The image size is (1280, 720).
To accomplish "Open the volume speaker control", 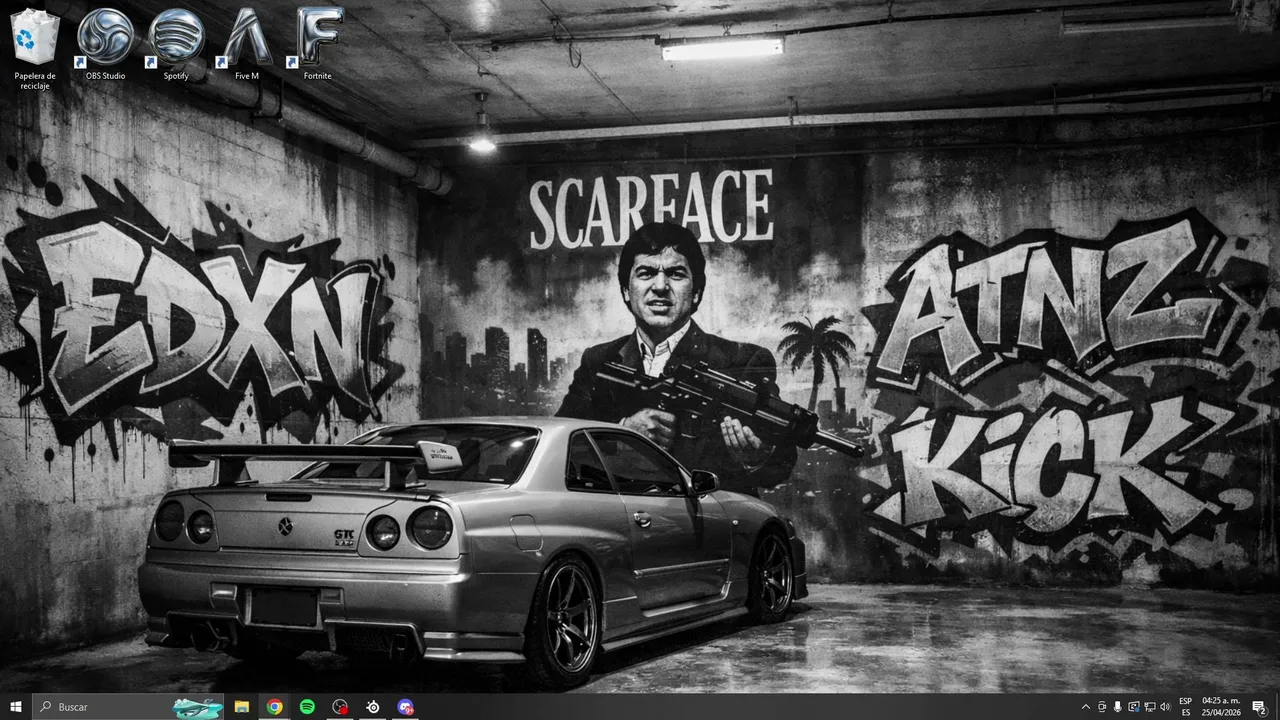I will (x=1165, y=707).
